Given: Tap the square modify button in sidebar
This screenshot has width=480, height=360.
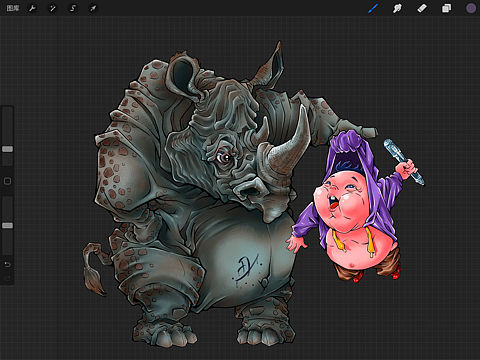Looking at the screenshot, I should pyautogui.click(x=7, y=181).
